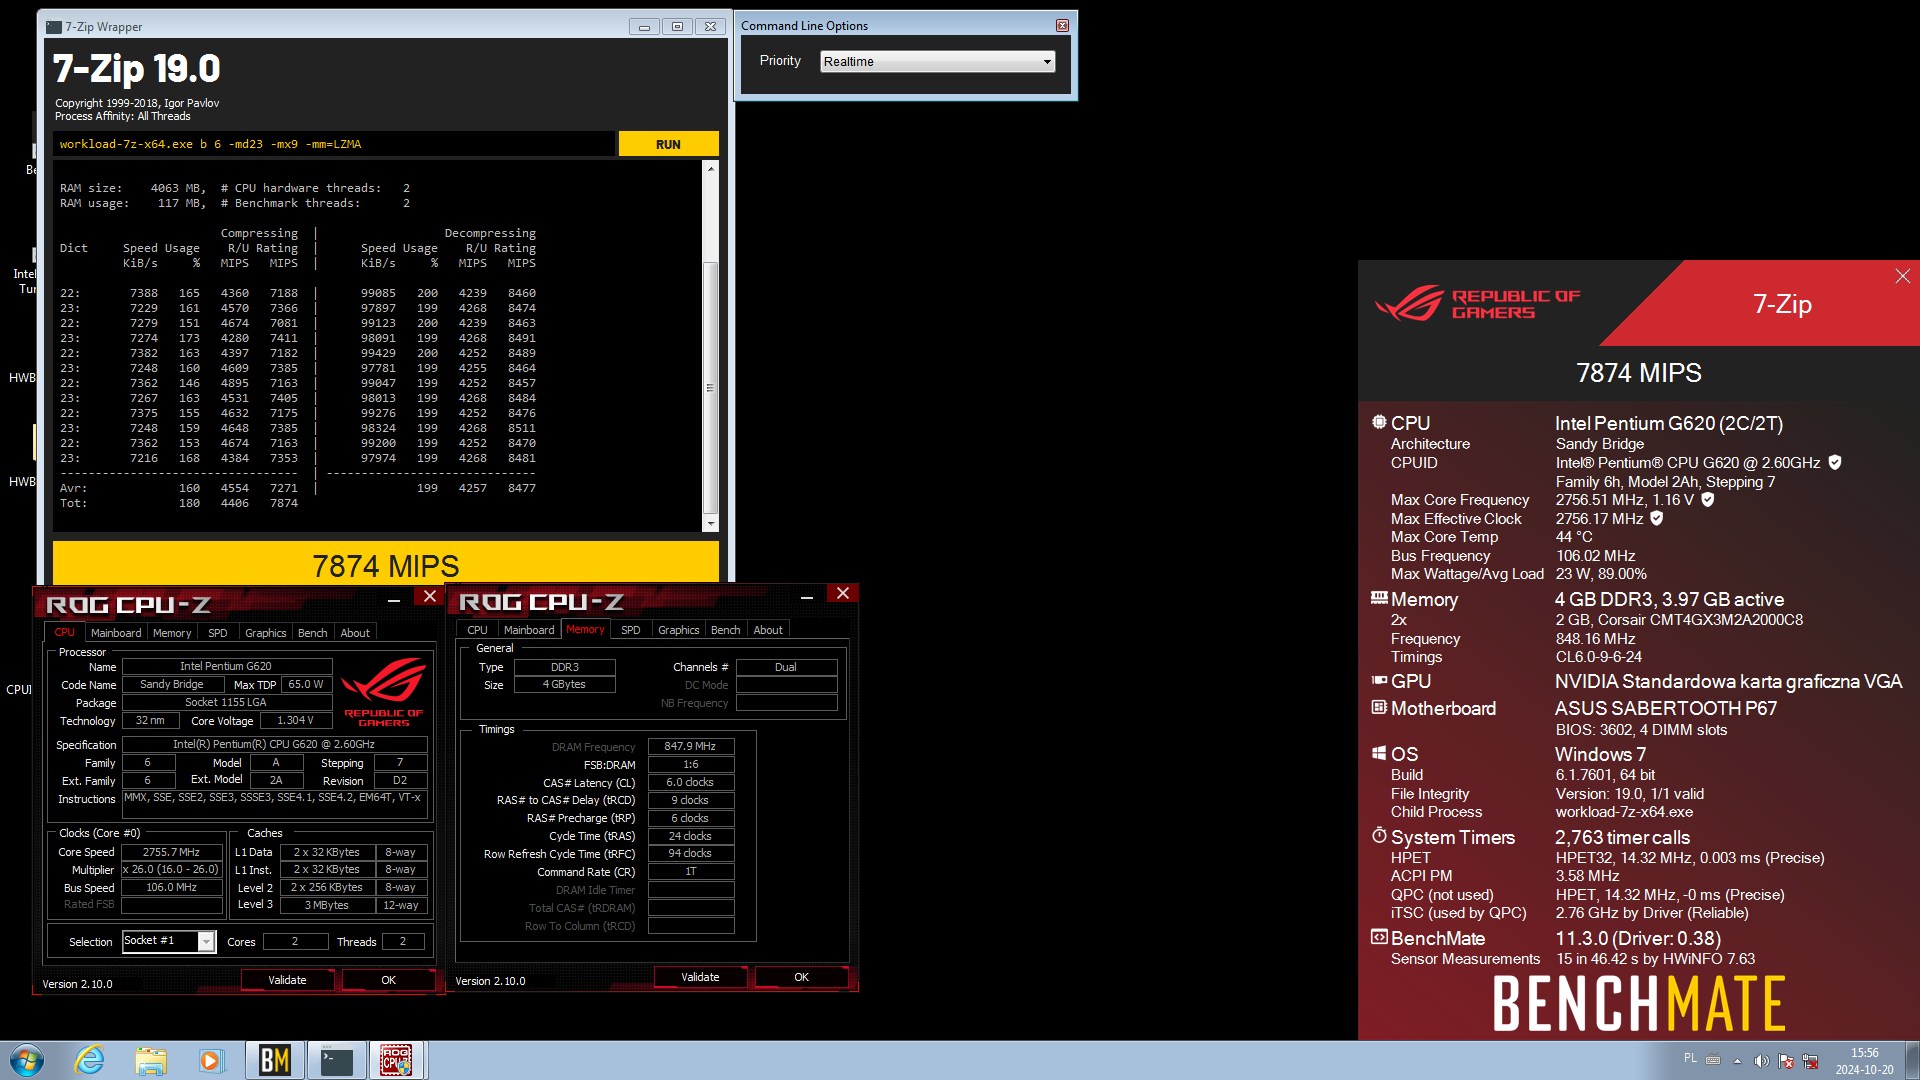Click the BenchMate section icon
The width and height of the screenshot is (1920, 1080).
1379,937
